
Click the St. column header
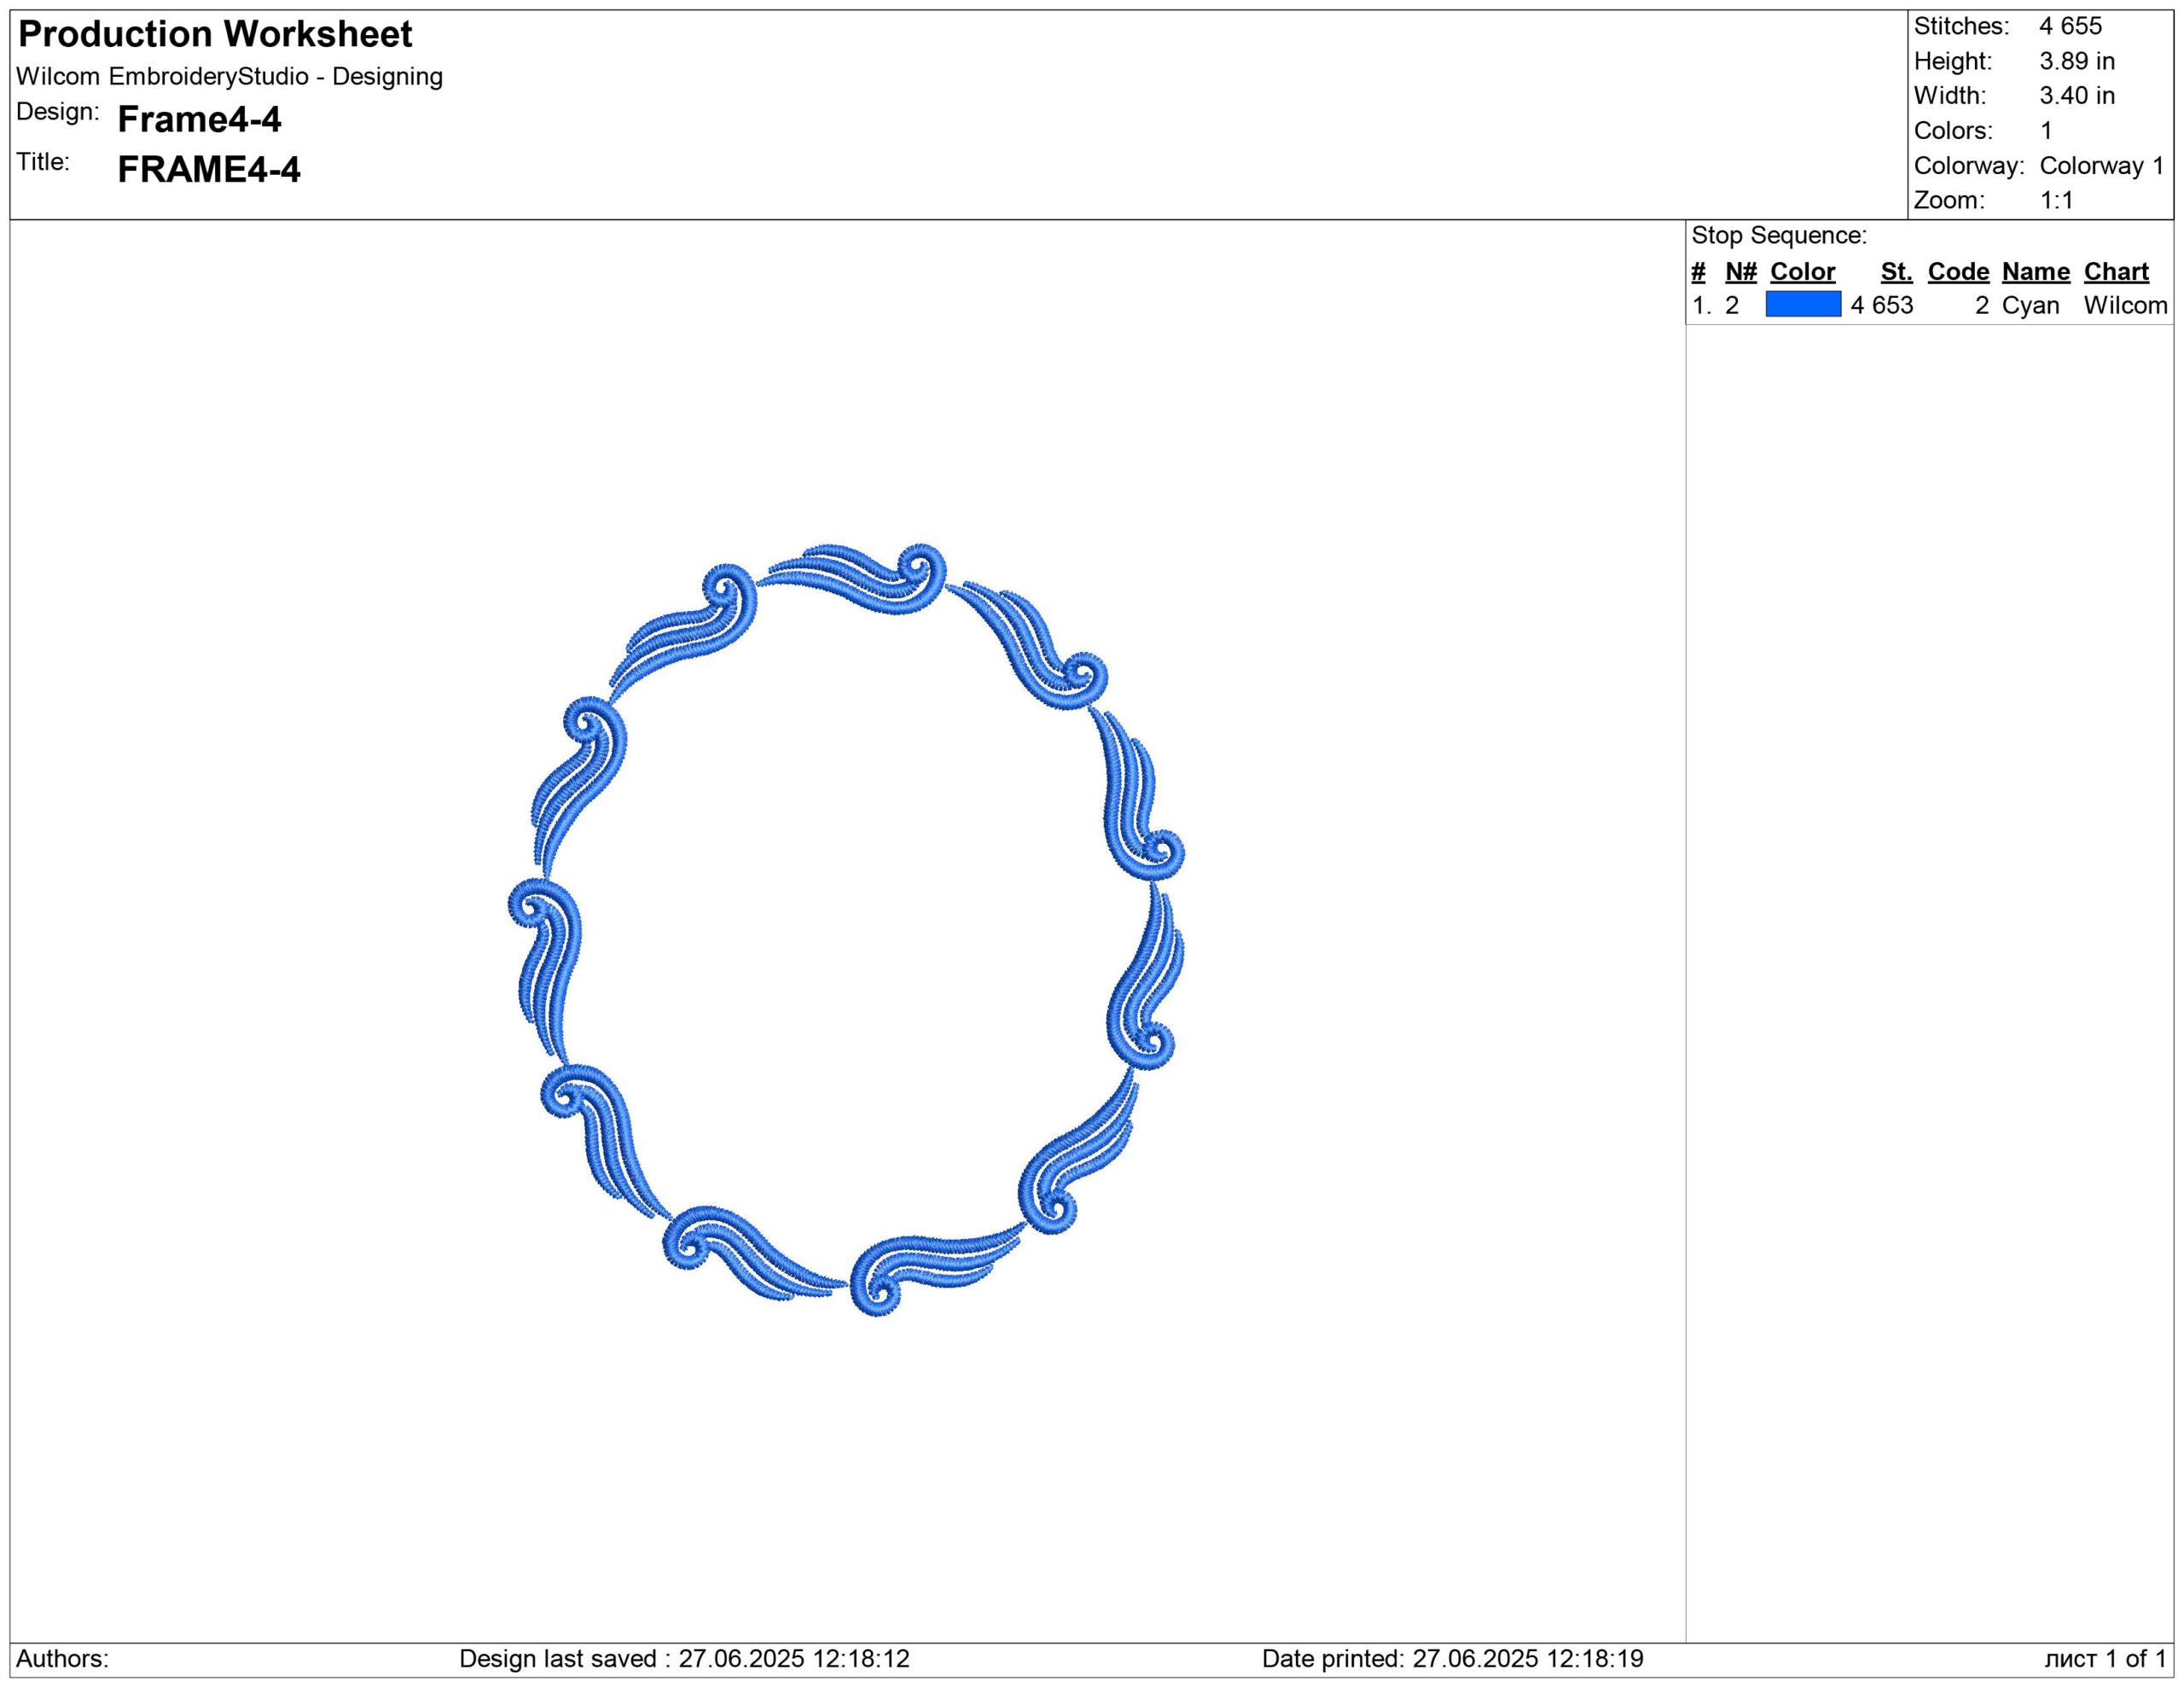point(1896,272)
